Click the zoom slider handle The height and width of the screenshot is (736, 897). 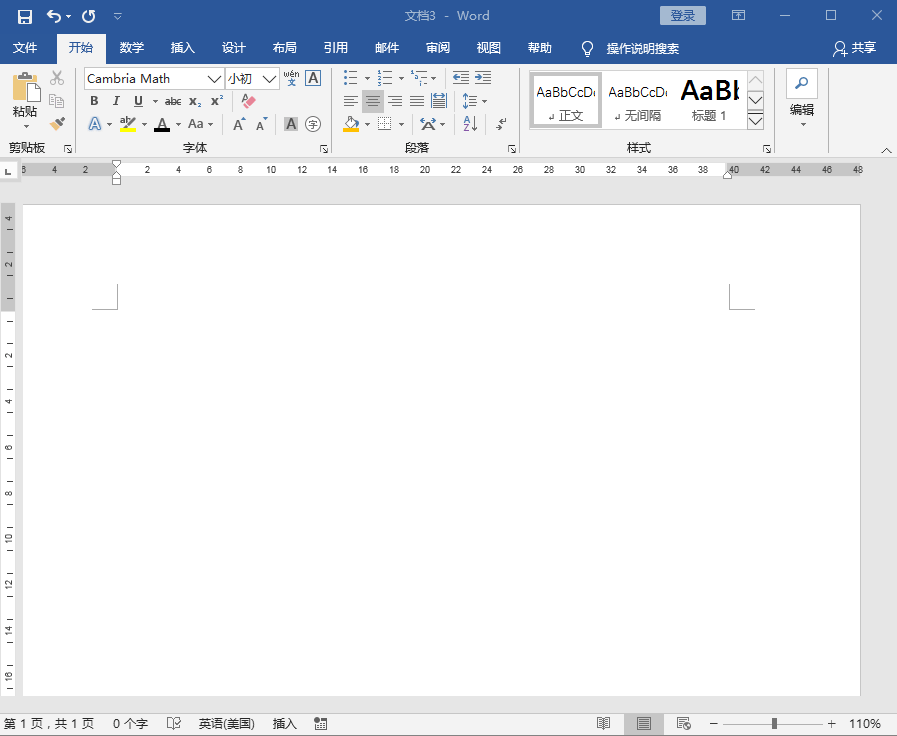click(773, 723)
